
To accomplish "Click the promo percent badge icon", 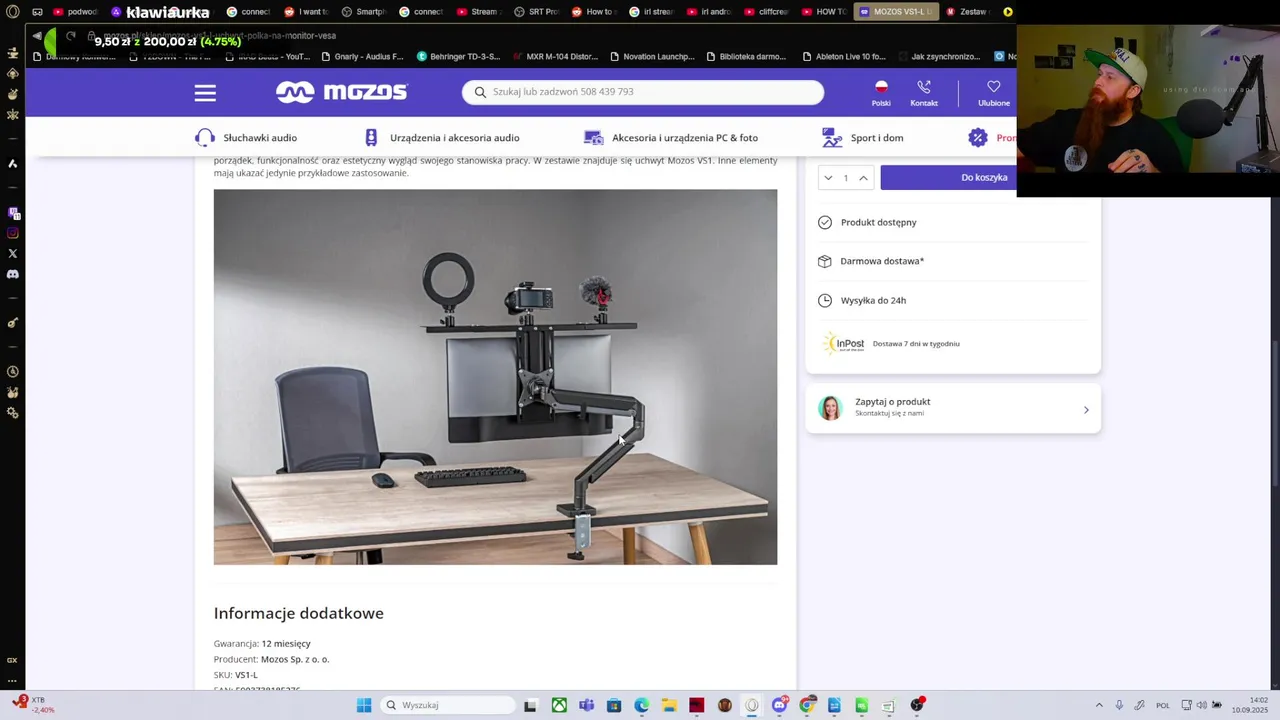I will 978,138.
